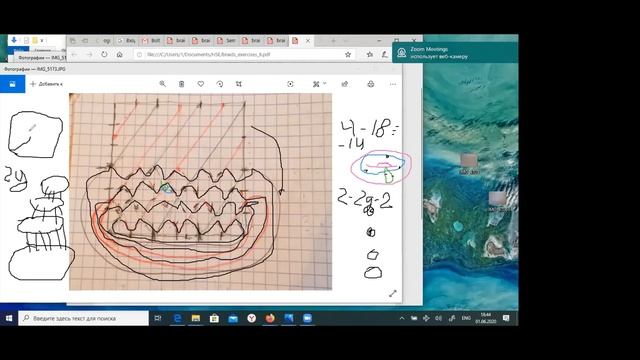Click the blue collection icon in Photos
This screenshot has width=640, height=360.
[12, 84]
